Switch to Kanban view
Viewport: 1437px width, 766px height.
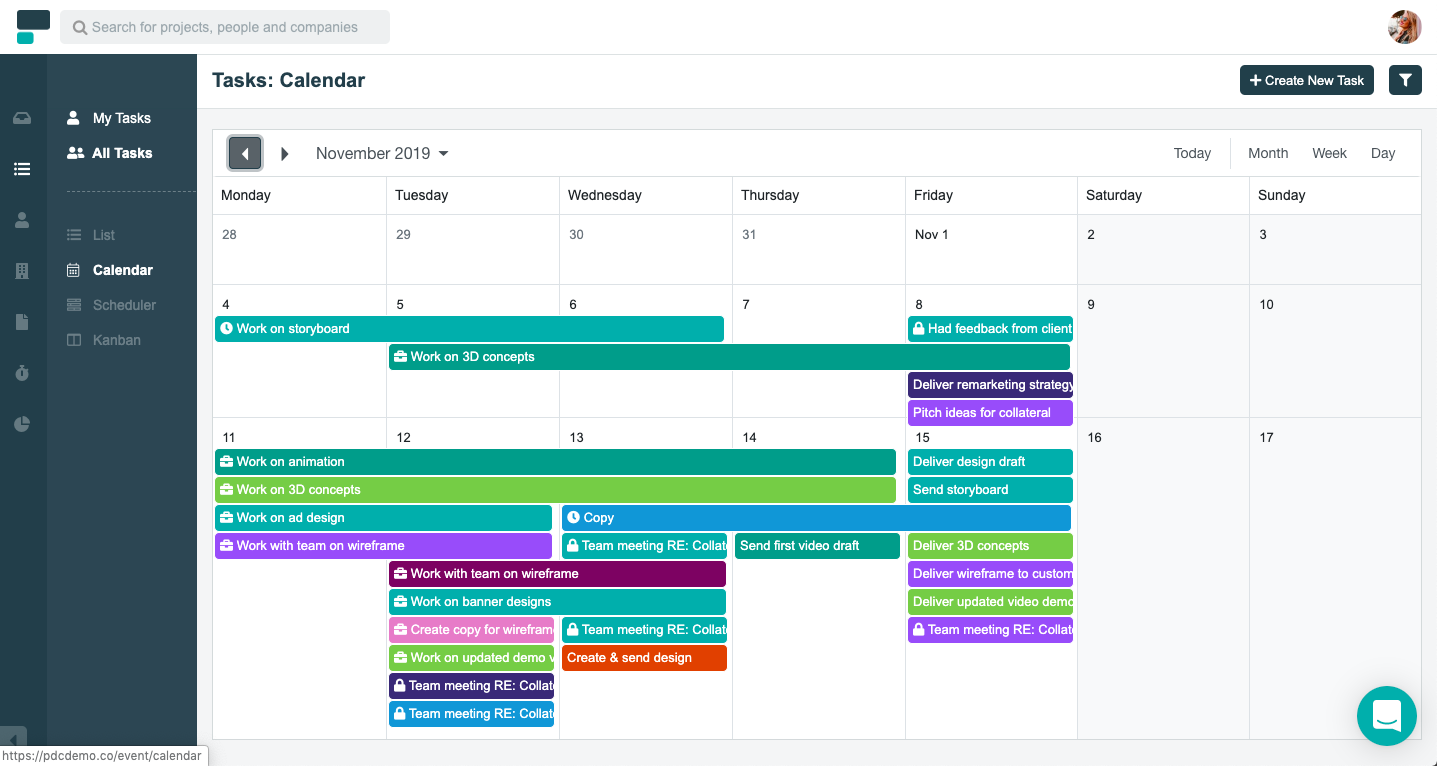117,340
